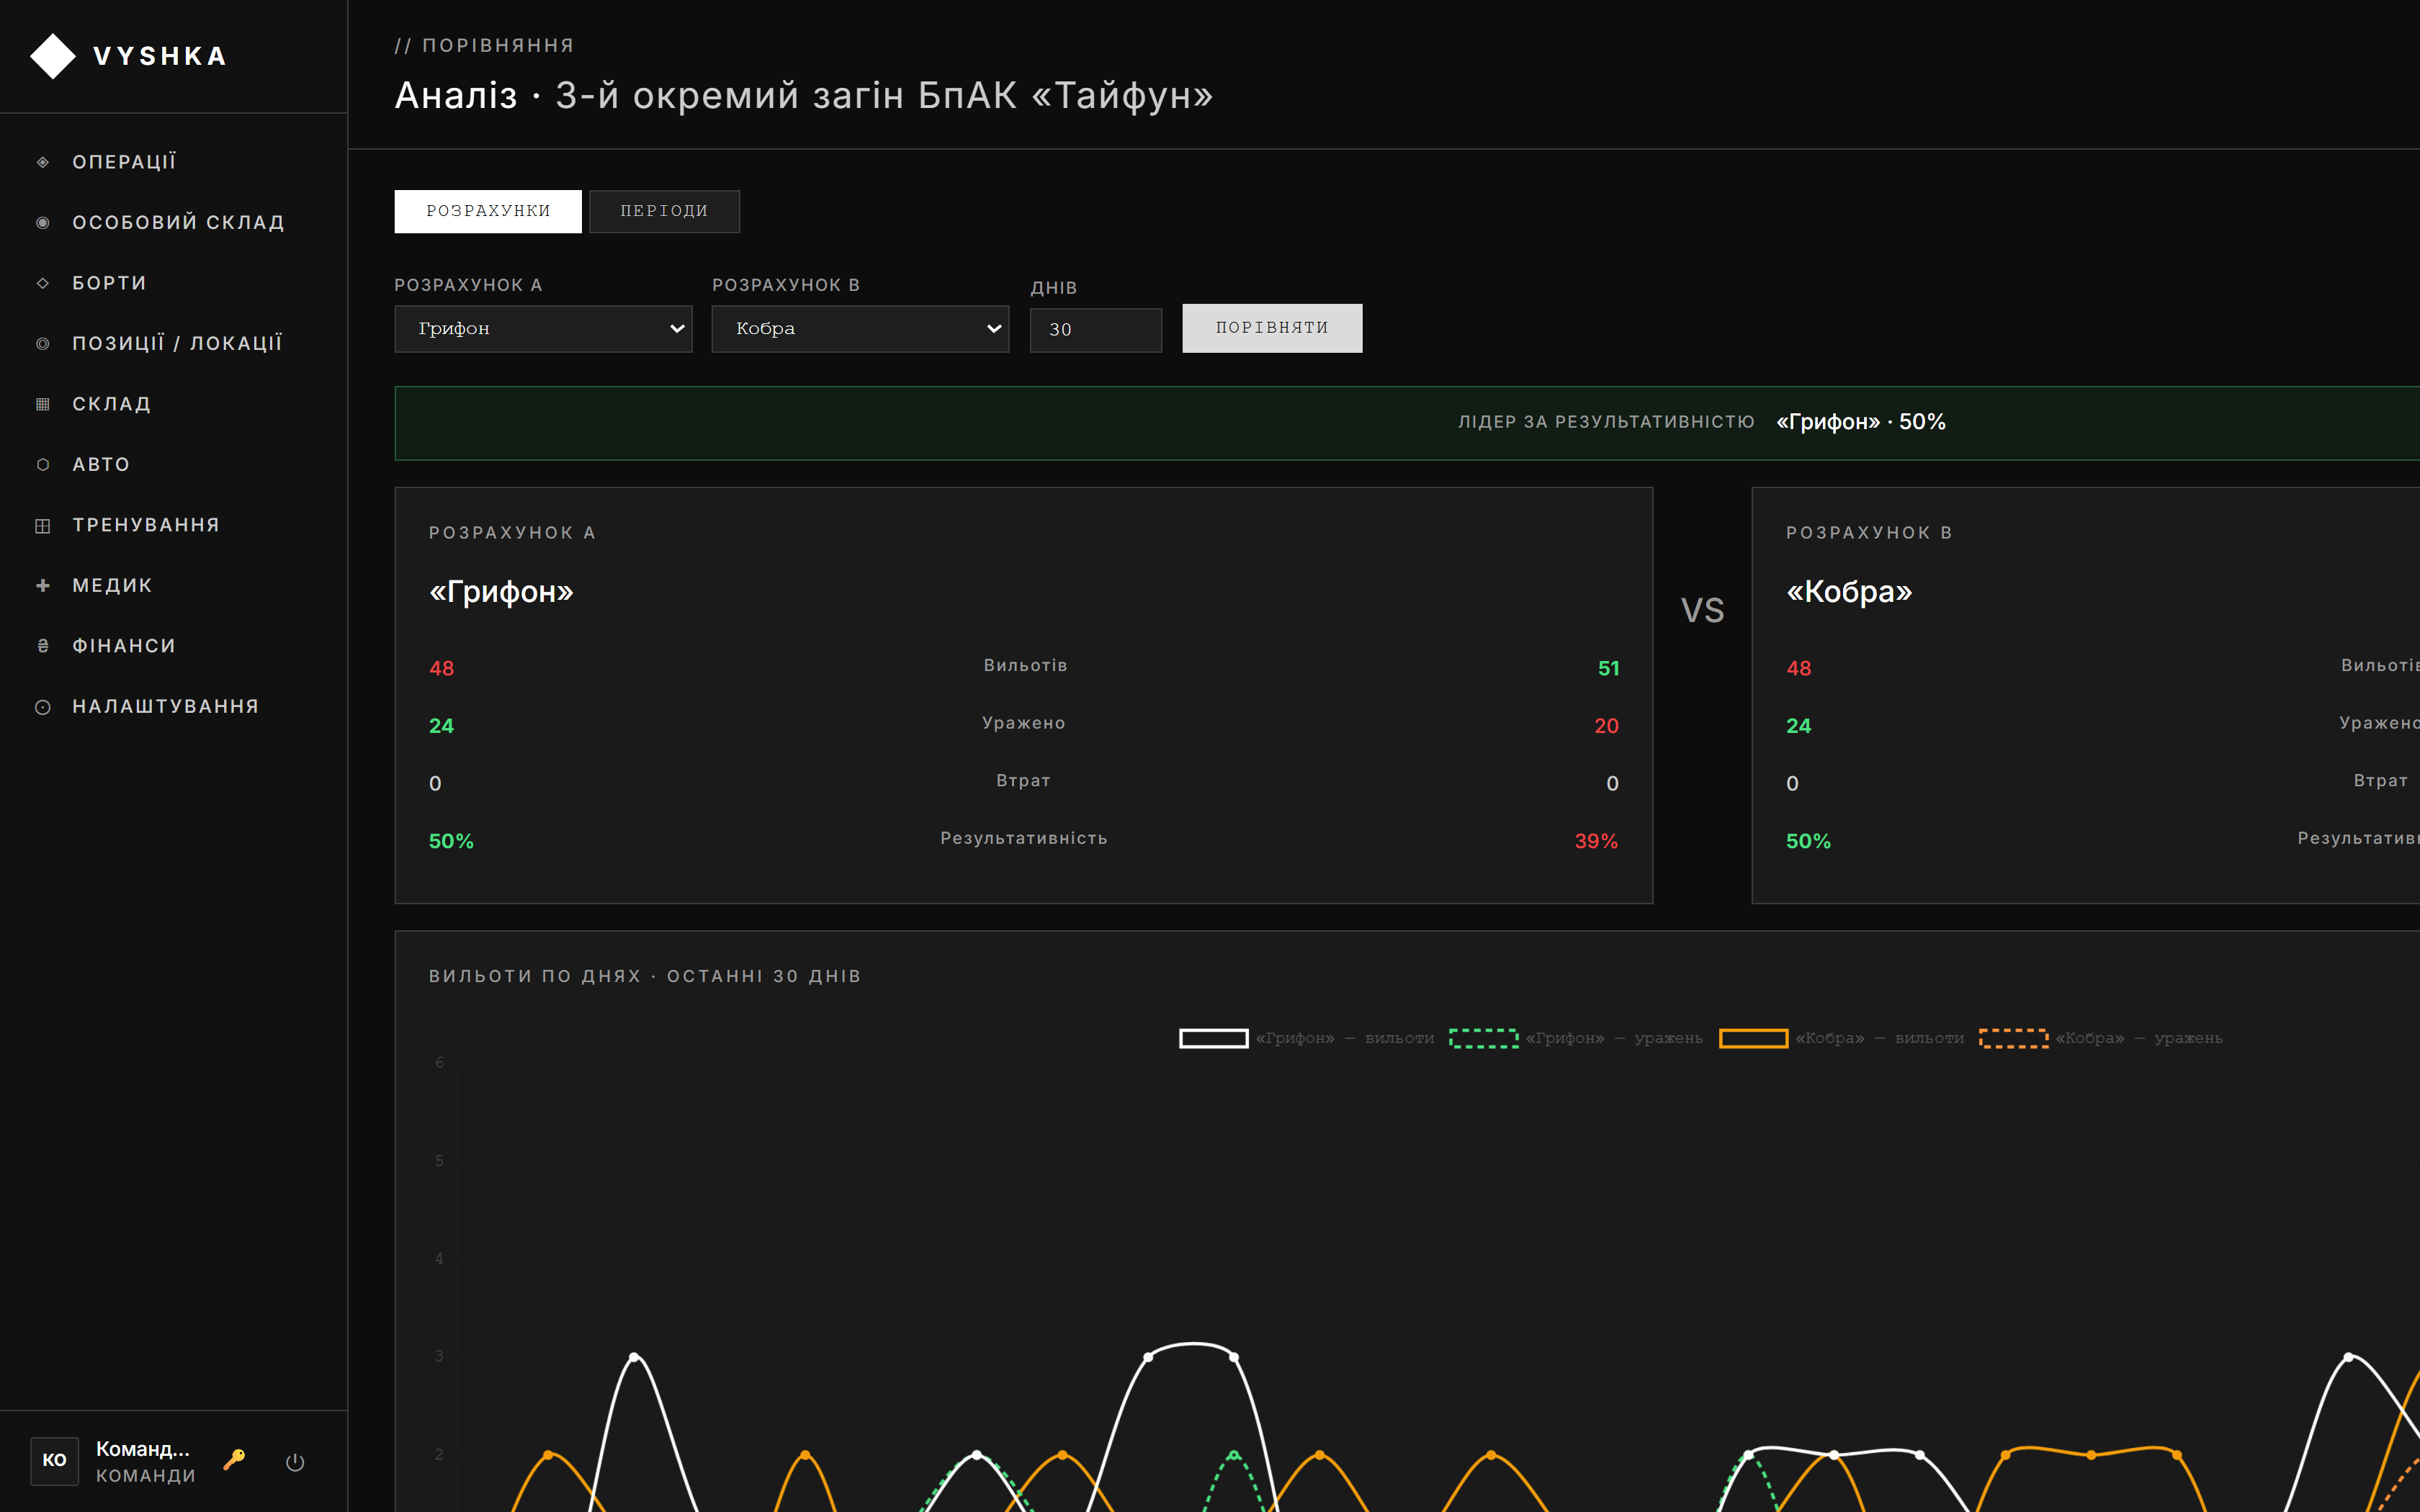Click the Склад grid icon
Viewport: 2420px width, 1512px height.
coord(43,404)
